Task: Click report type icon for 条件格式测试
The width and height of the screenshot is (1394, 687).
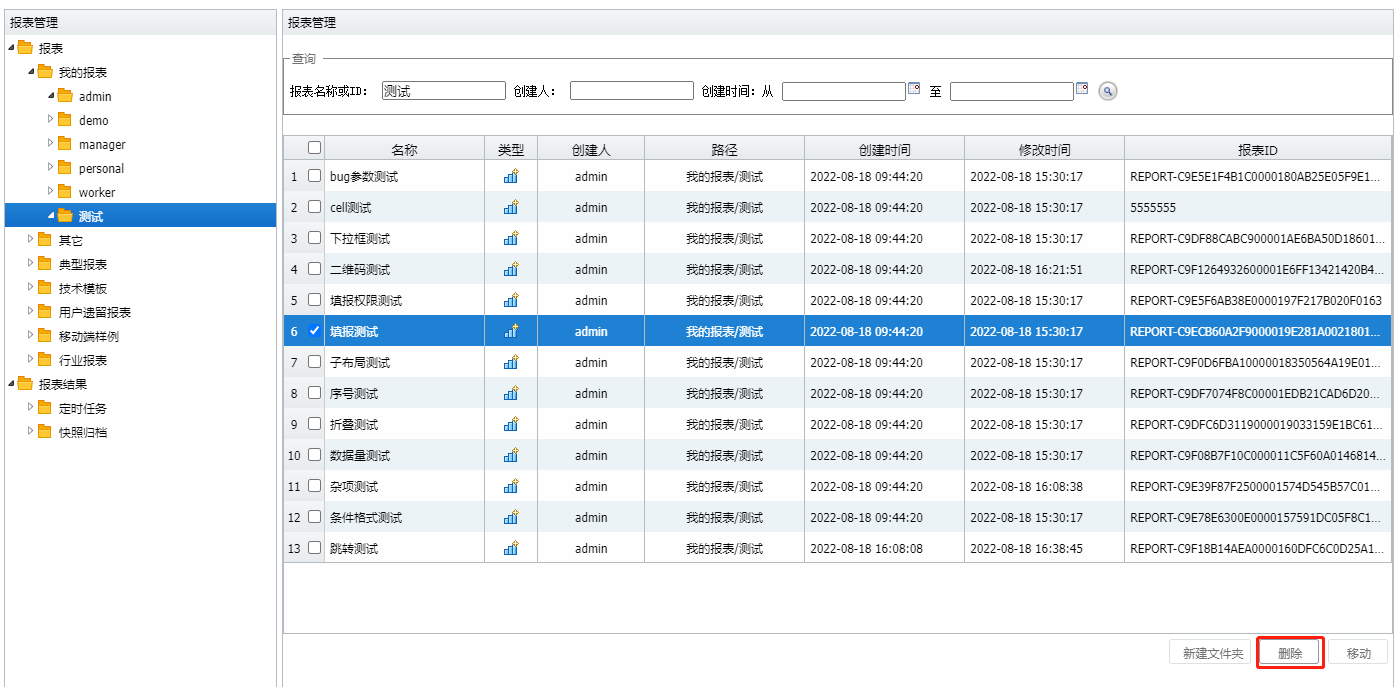Action: click(x=511, y=517)
